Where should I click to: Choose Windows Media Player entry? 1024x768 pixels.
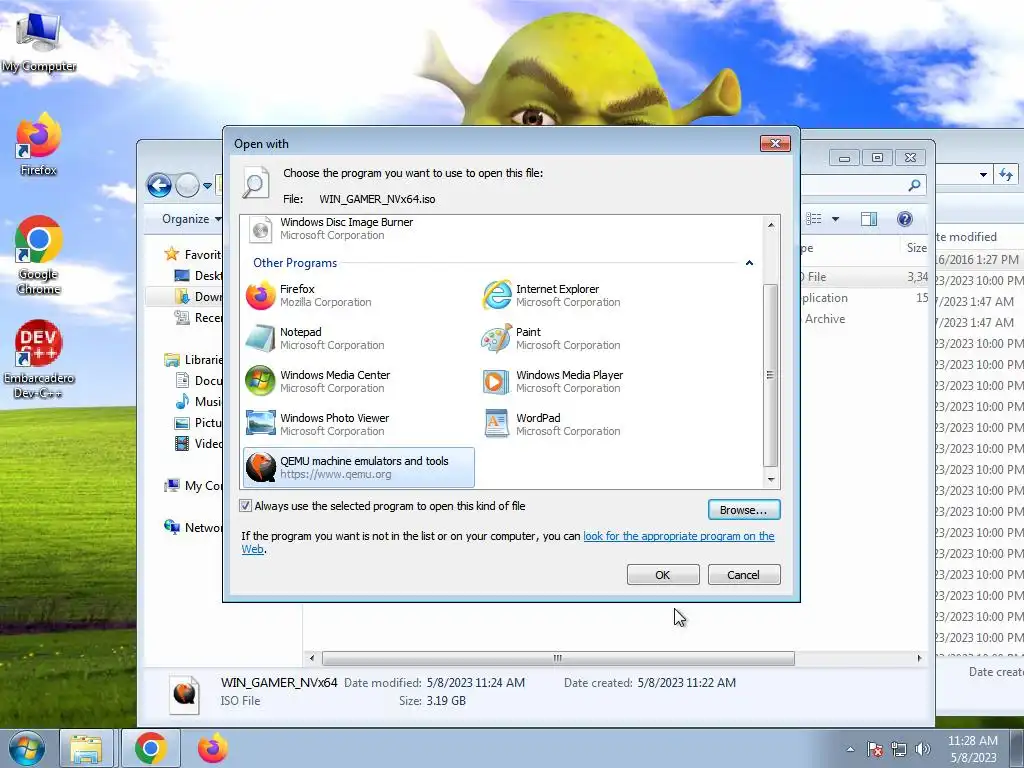pyautogui.click(x=594, y=381)
